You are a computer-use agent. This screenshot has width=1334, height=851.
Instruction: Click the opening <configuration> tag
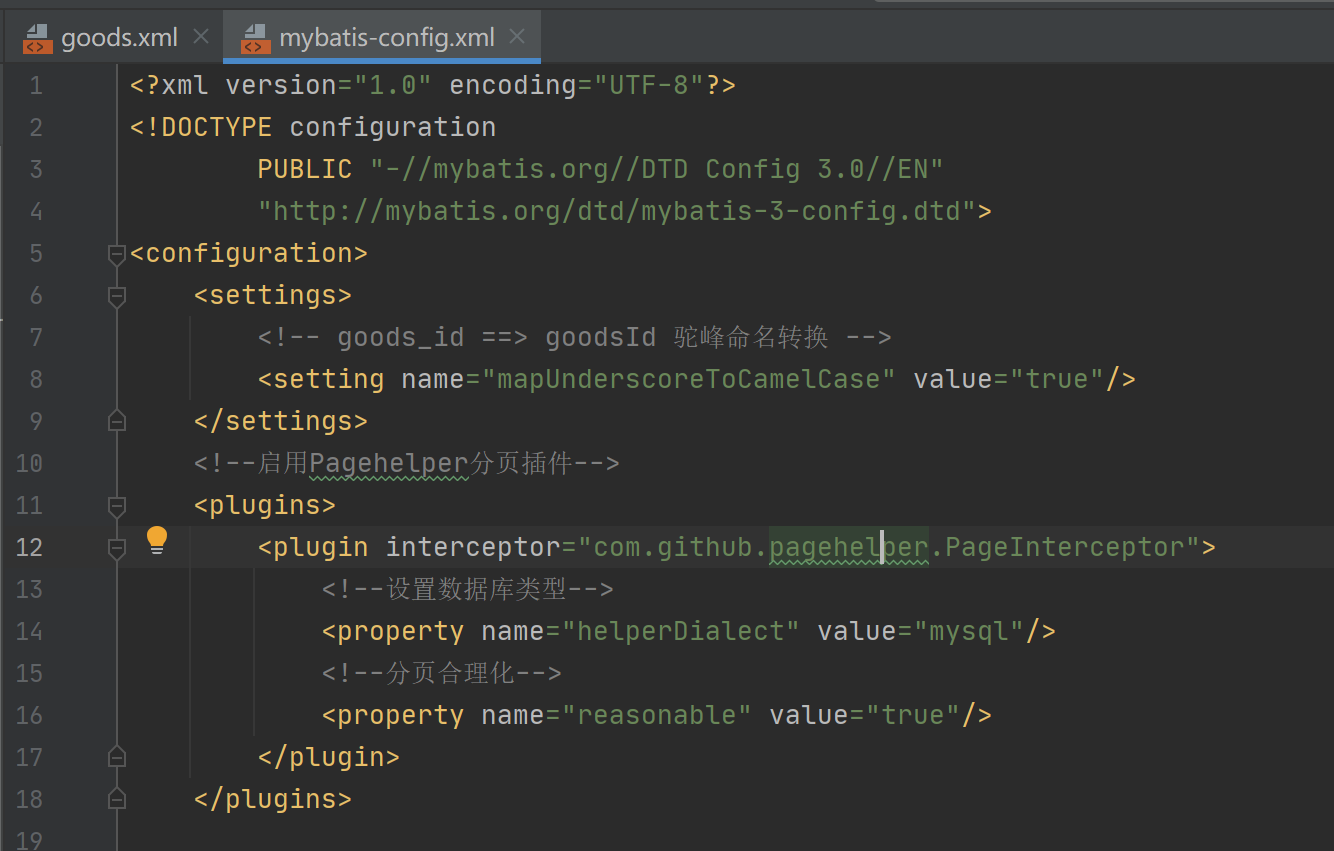[249, 254]
